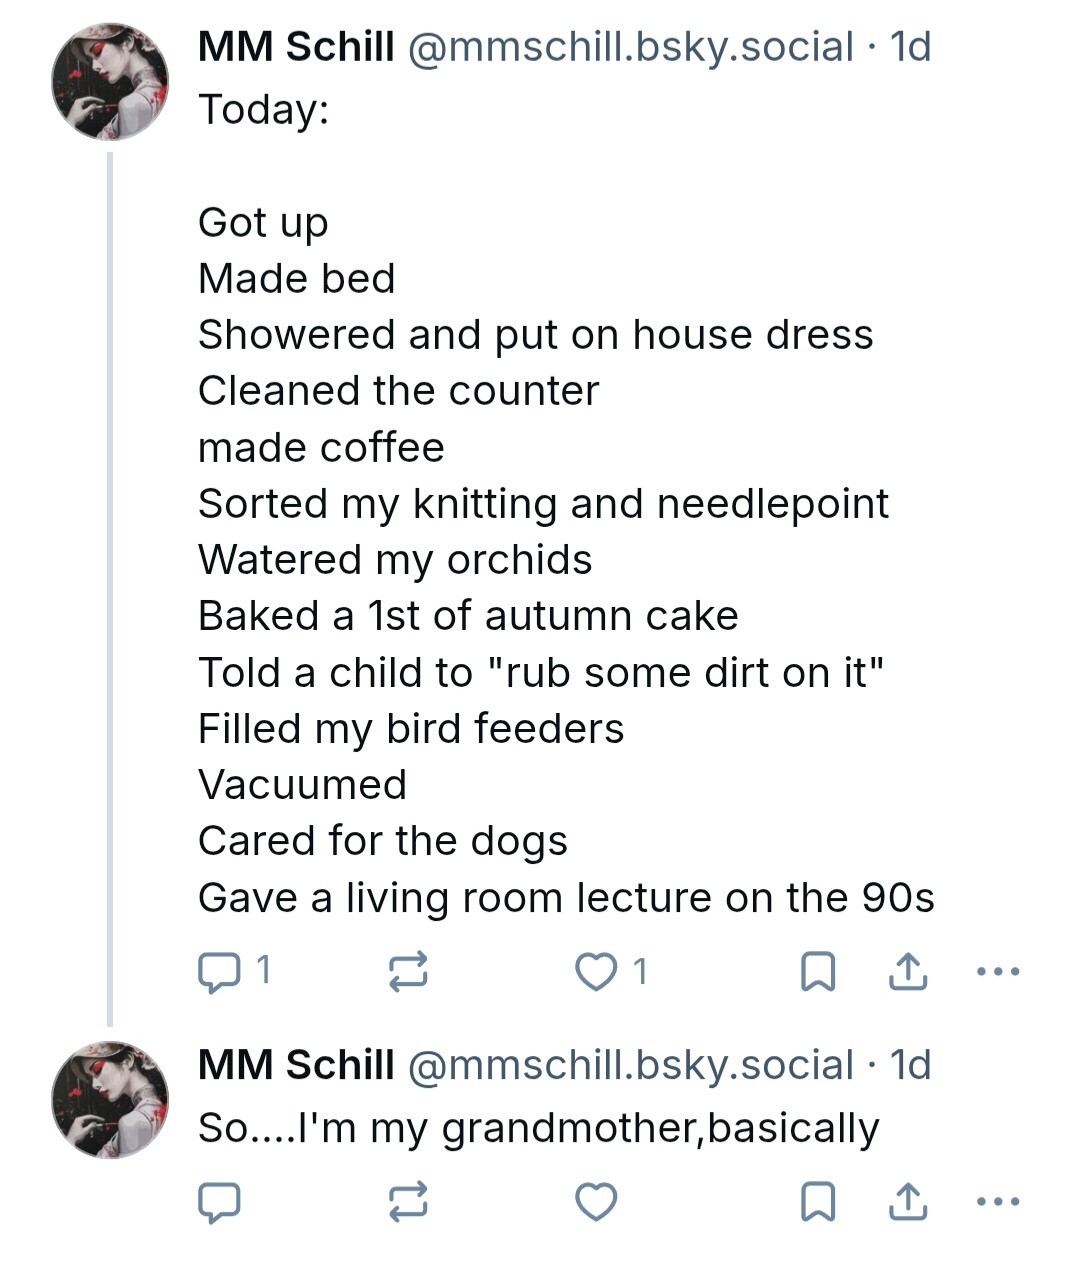The width and height of the screenshot is (1080, 1261).
Task: Open the @mmschill.bsky.social handle on first post
Action: [630, 47]
